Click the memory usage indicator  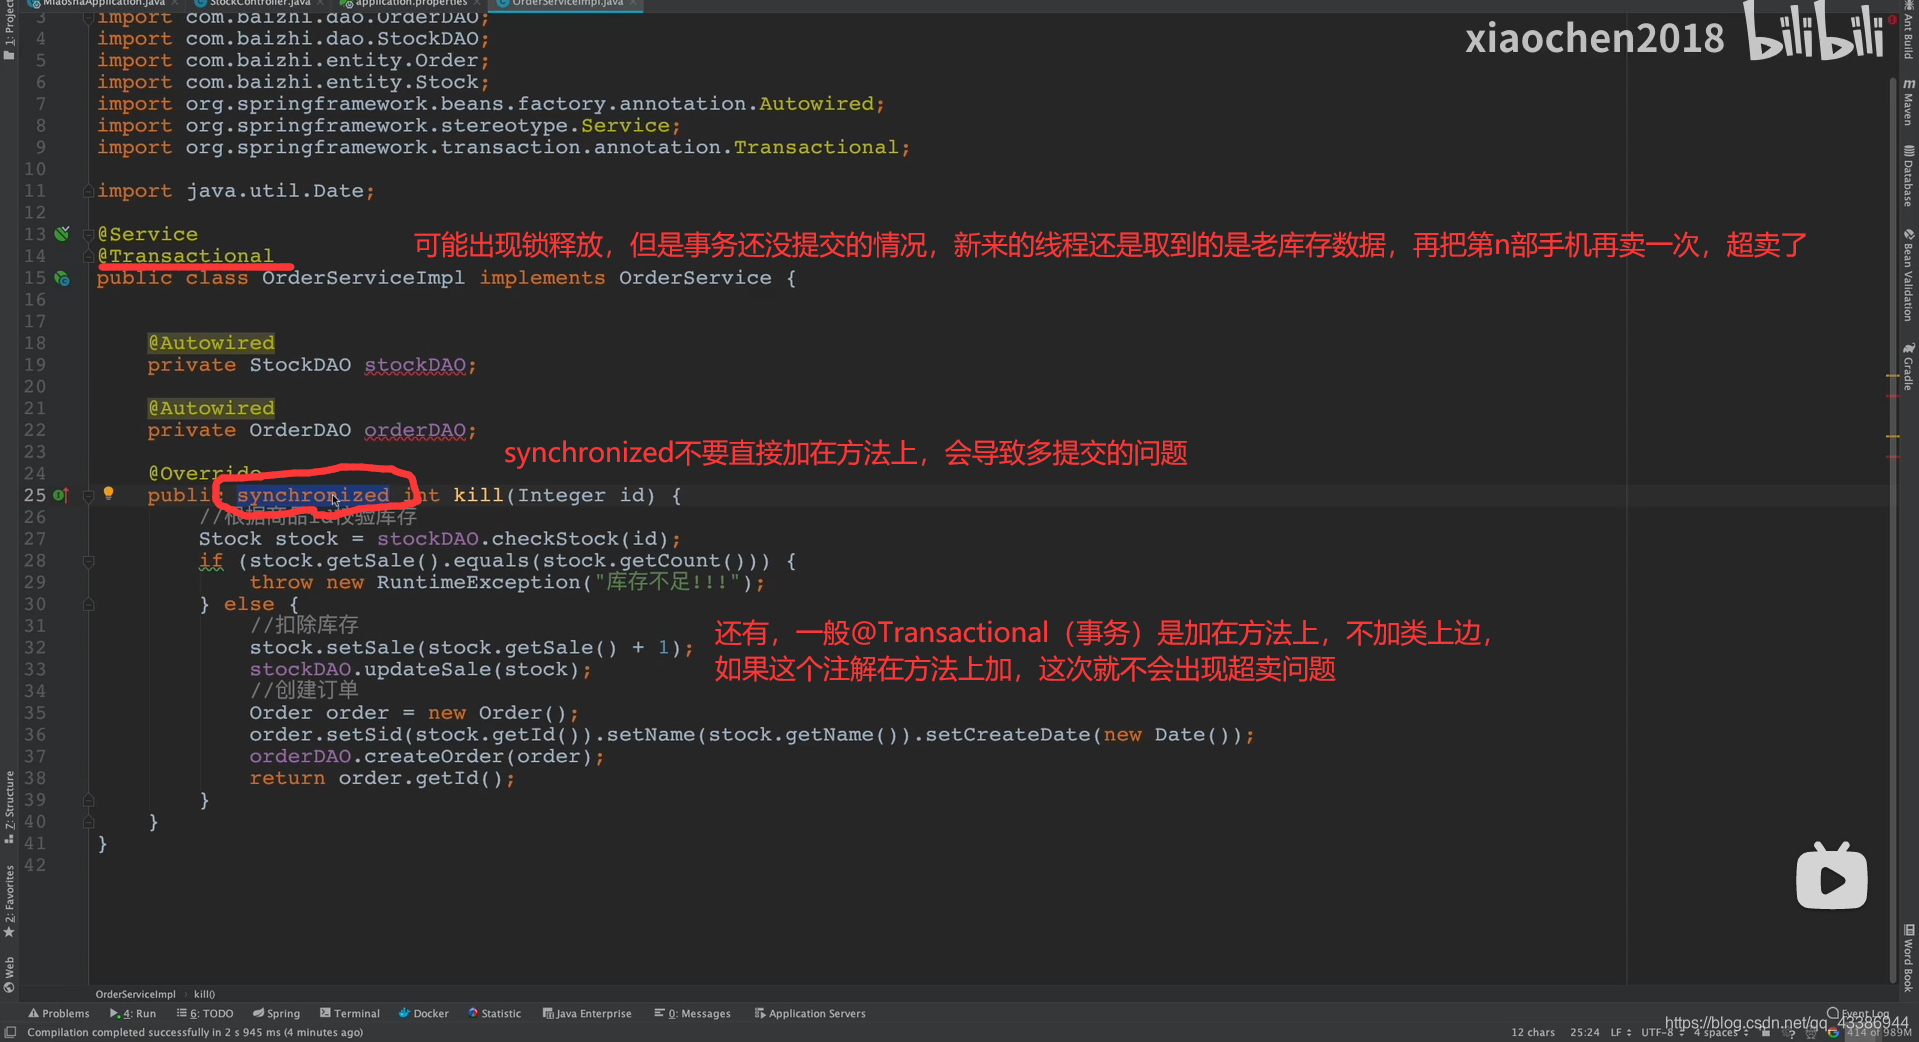click(1878, 1032)
